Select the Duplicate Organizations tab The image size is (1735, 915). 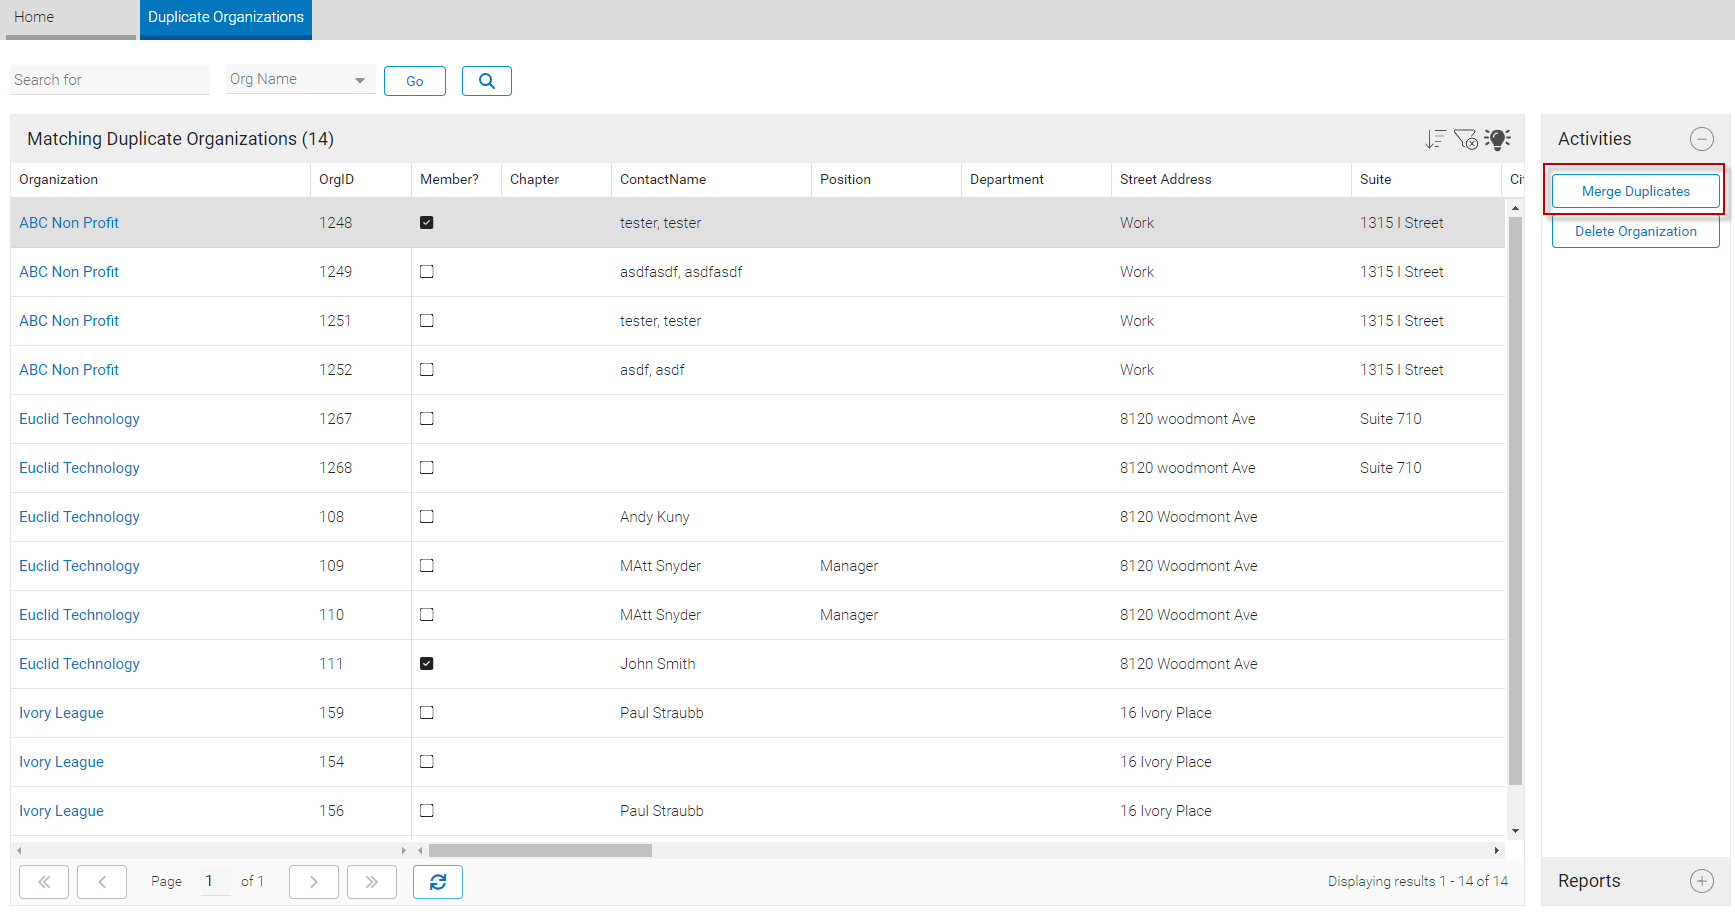tap(226, 18)
